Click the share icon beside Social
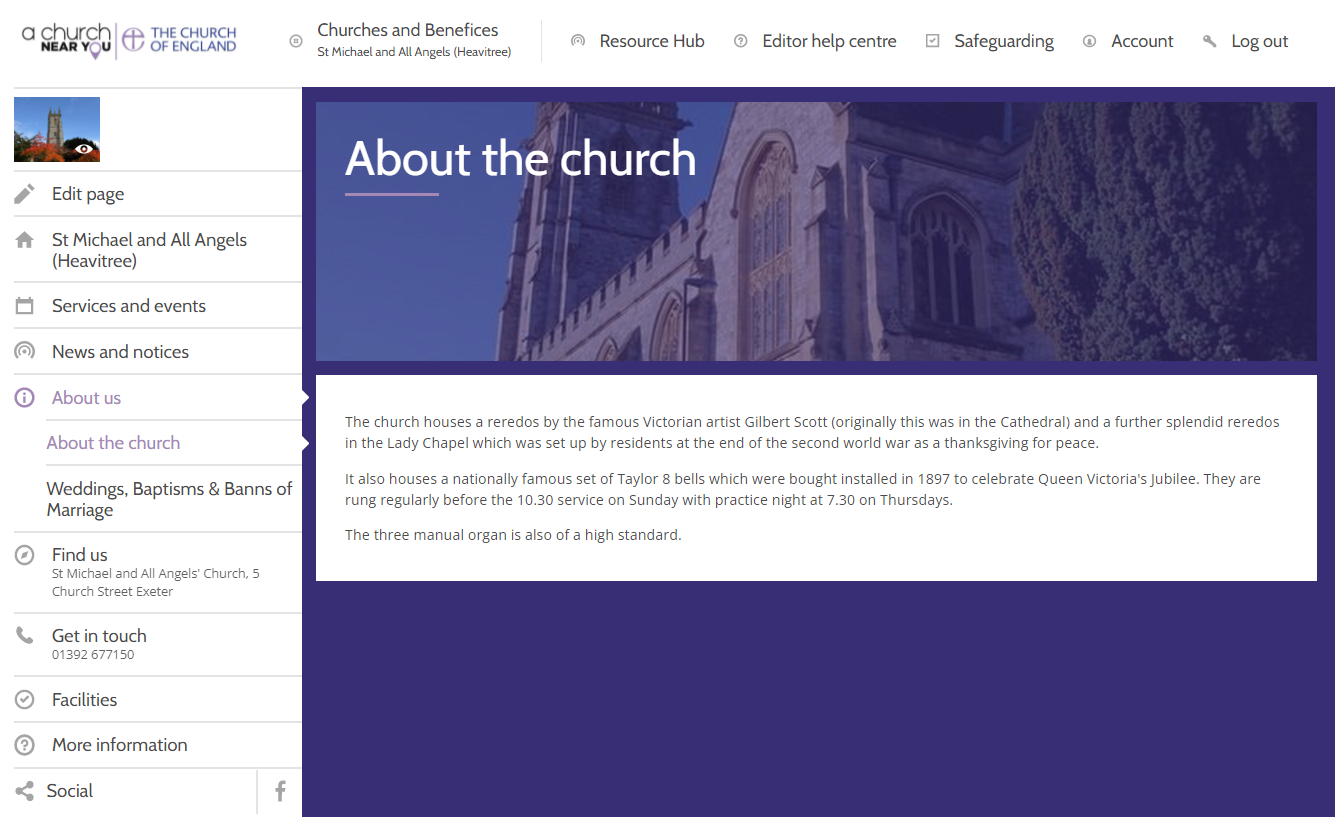The height and width of the screenshot is (817, 1335). tap(25, 791)
